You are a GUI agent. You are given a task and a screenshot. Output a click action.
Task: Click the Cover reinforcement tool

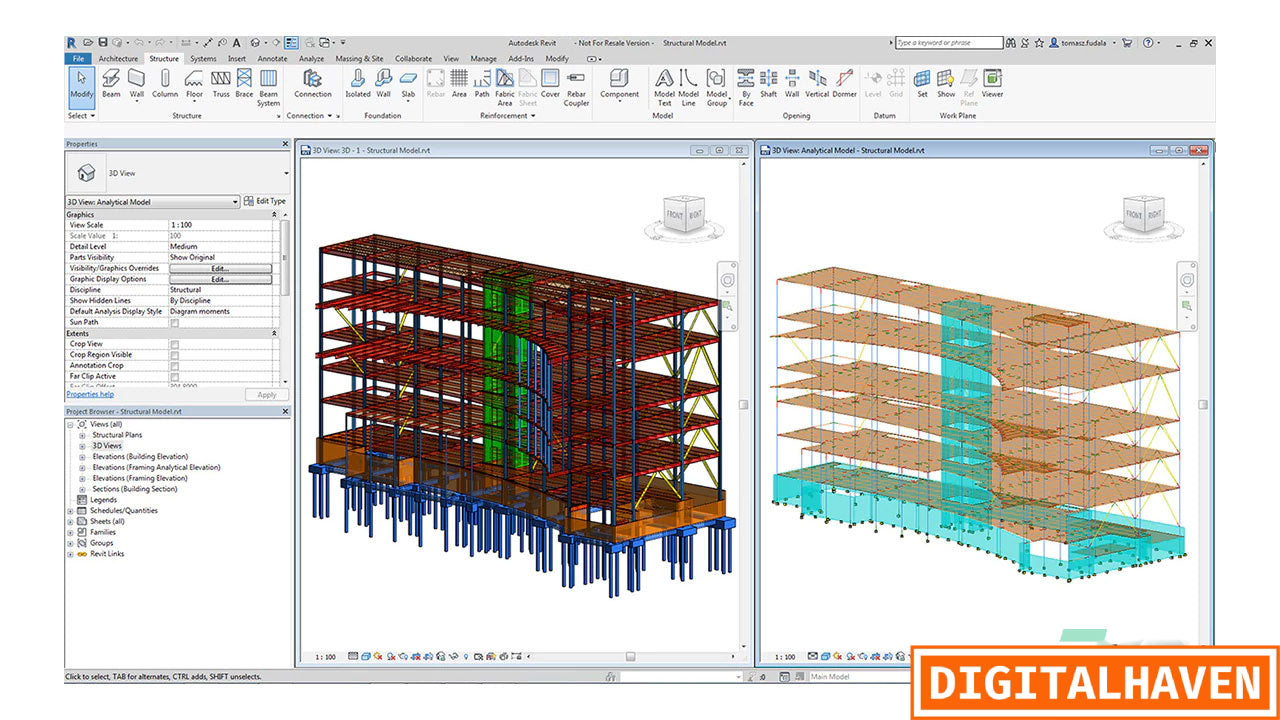(551, 84)
